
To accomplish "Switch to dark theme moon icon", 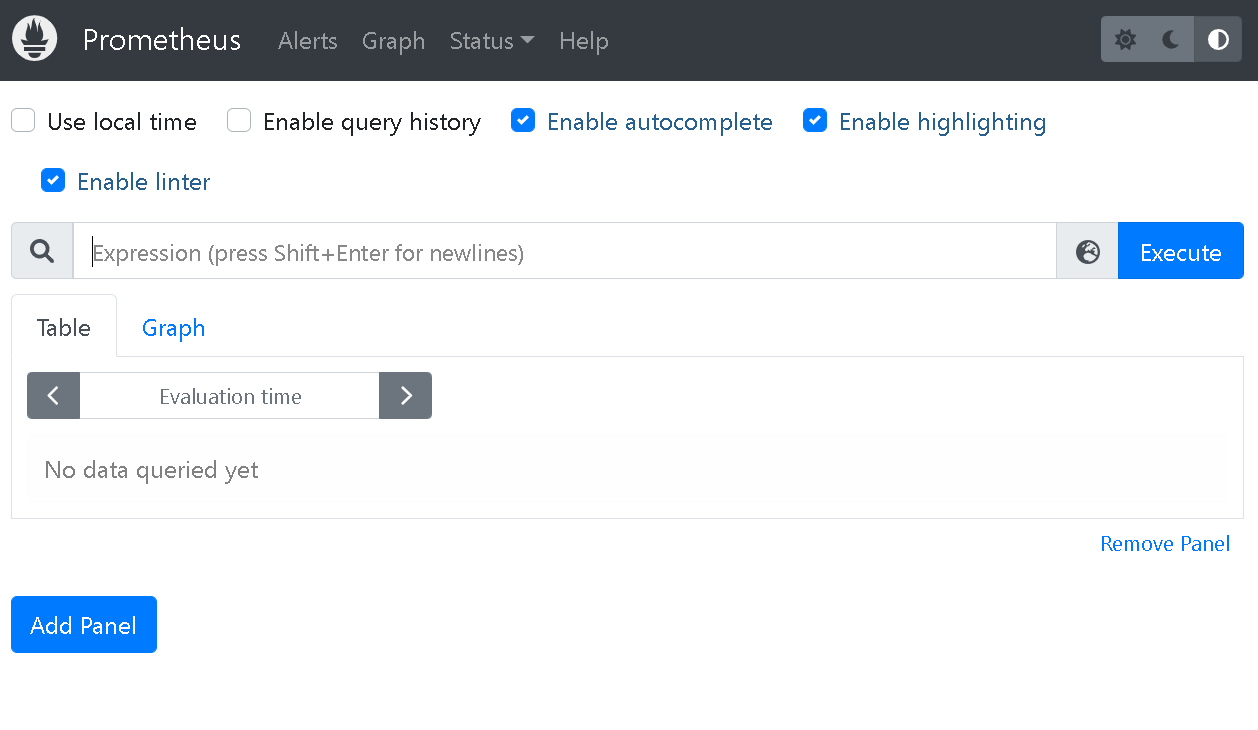I will tap(1171, 40).
